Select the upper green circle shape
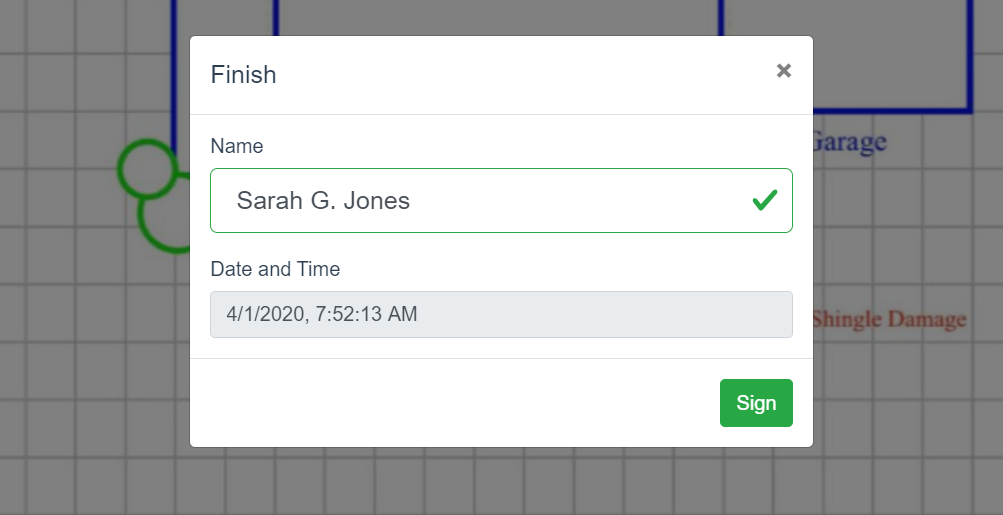The image size is (1003, 515). pyautogui.click(x=148, y=169)
